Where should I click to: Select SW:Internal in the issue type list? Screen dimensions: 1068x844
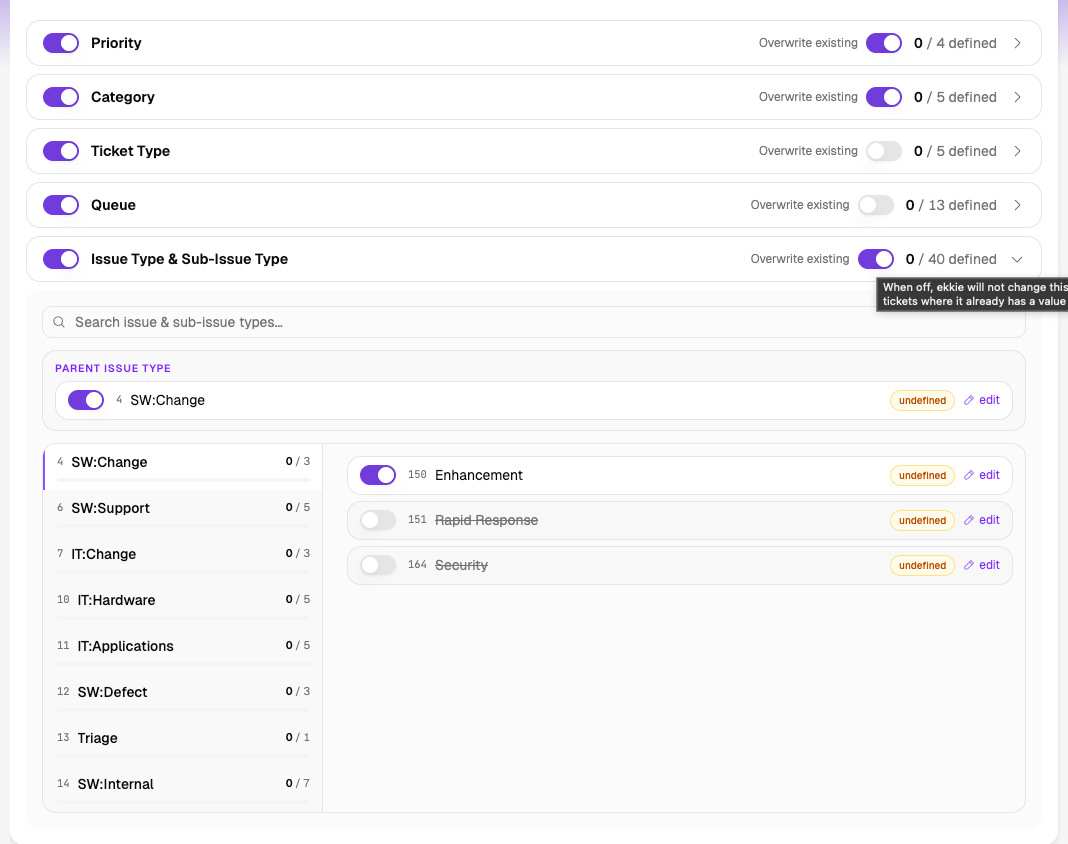pos(183,788)
